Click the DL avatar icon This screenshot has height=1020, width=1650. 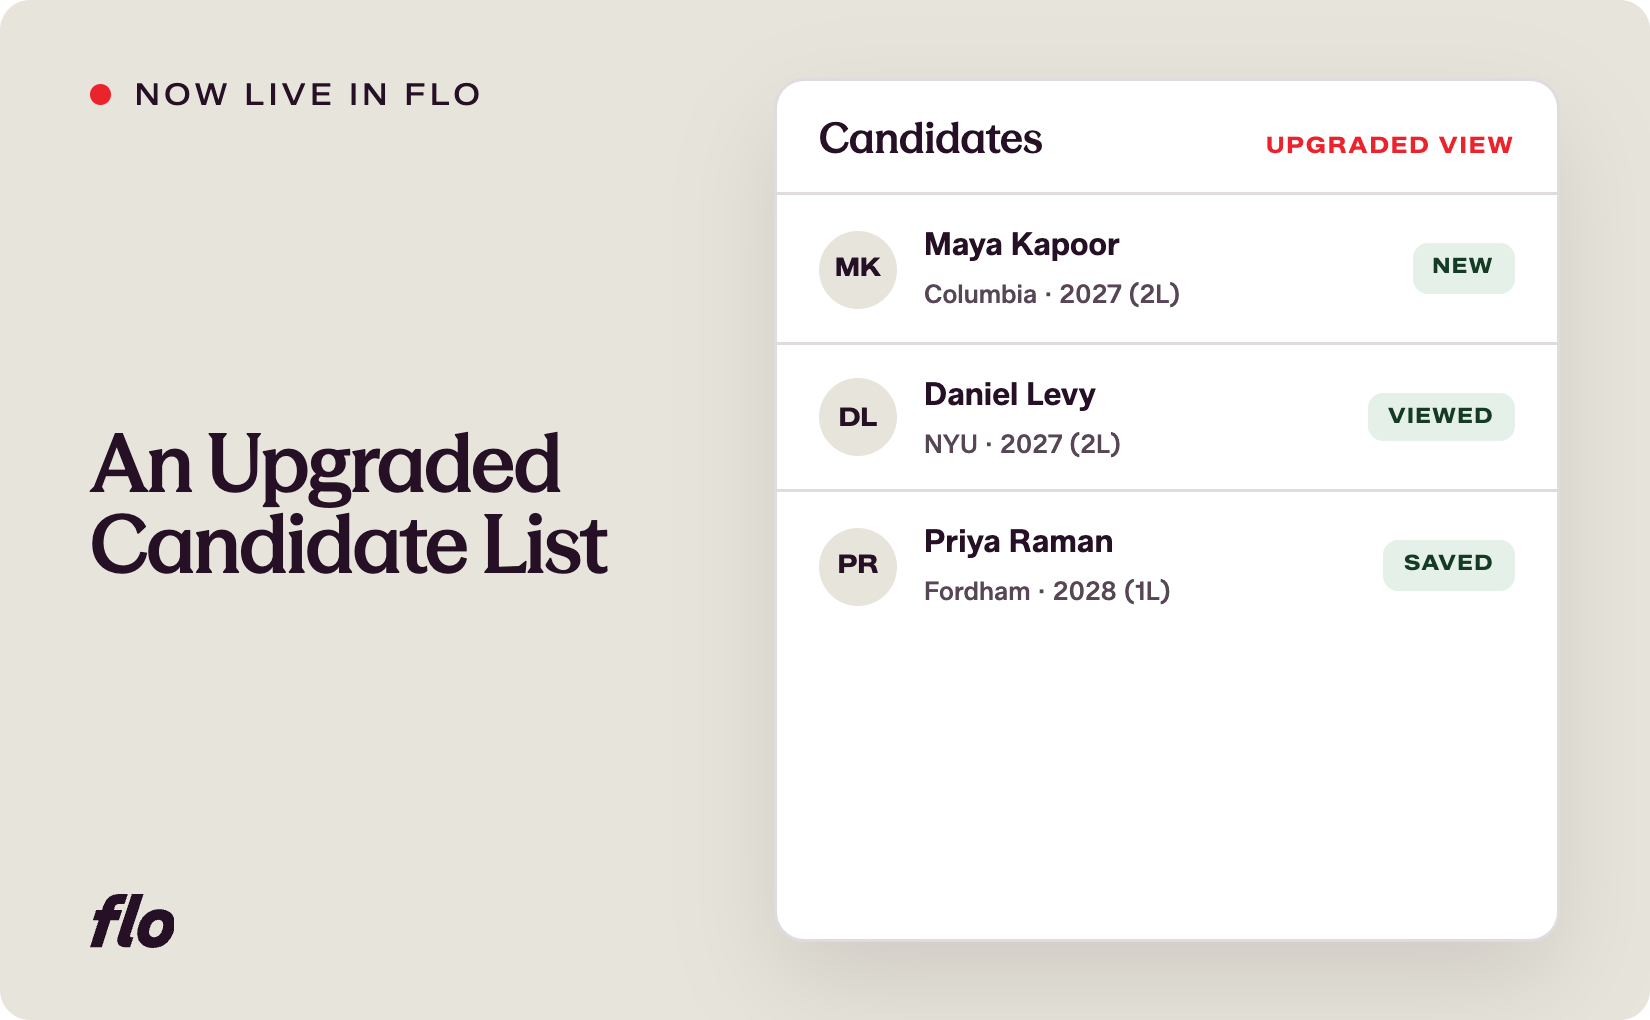858,417
